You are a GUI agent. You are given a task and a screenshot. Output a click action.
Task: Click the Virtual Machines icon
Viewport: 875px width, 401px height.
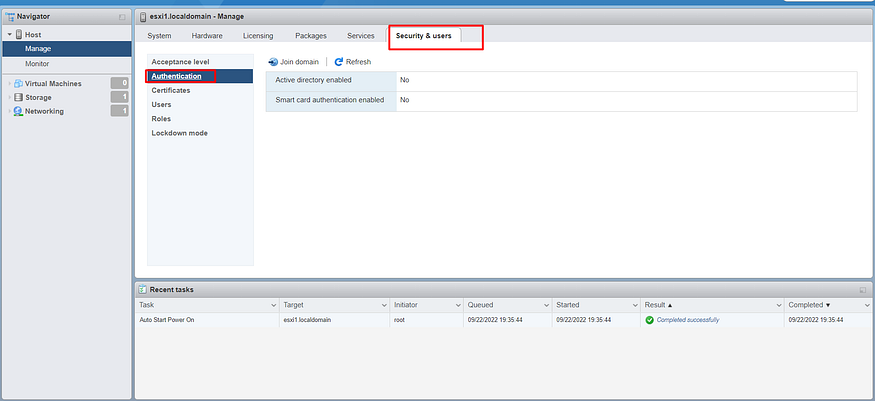point(18,84)
